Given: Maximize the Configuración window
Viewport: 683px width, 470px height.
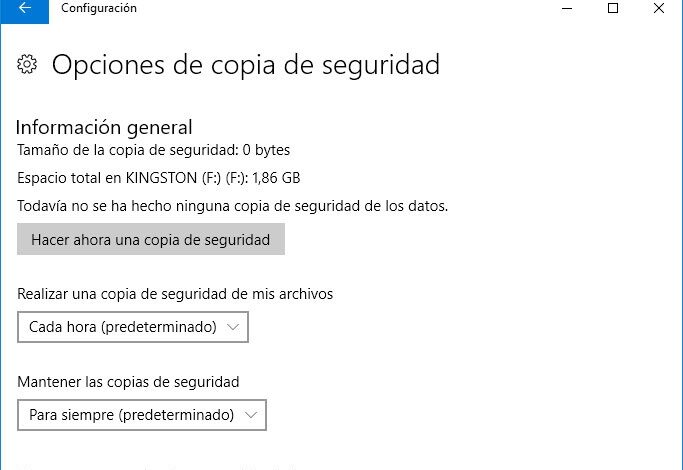Looking at the screenshot, I should (613, 8).
